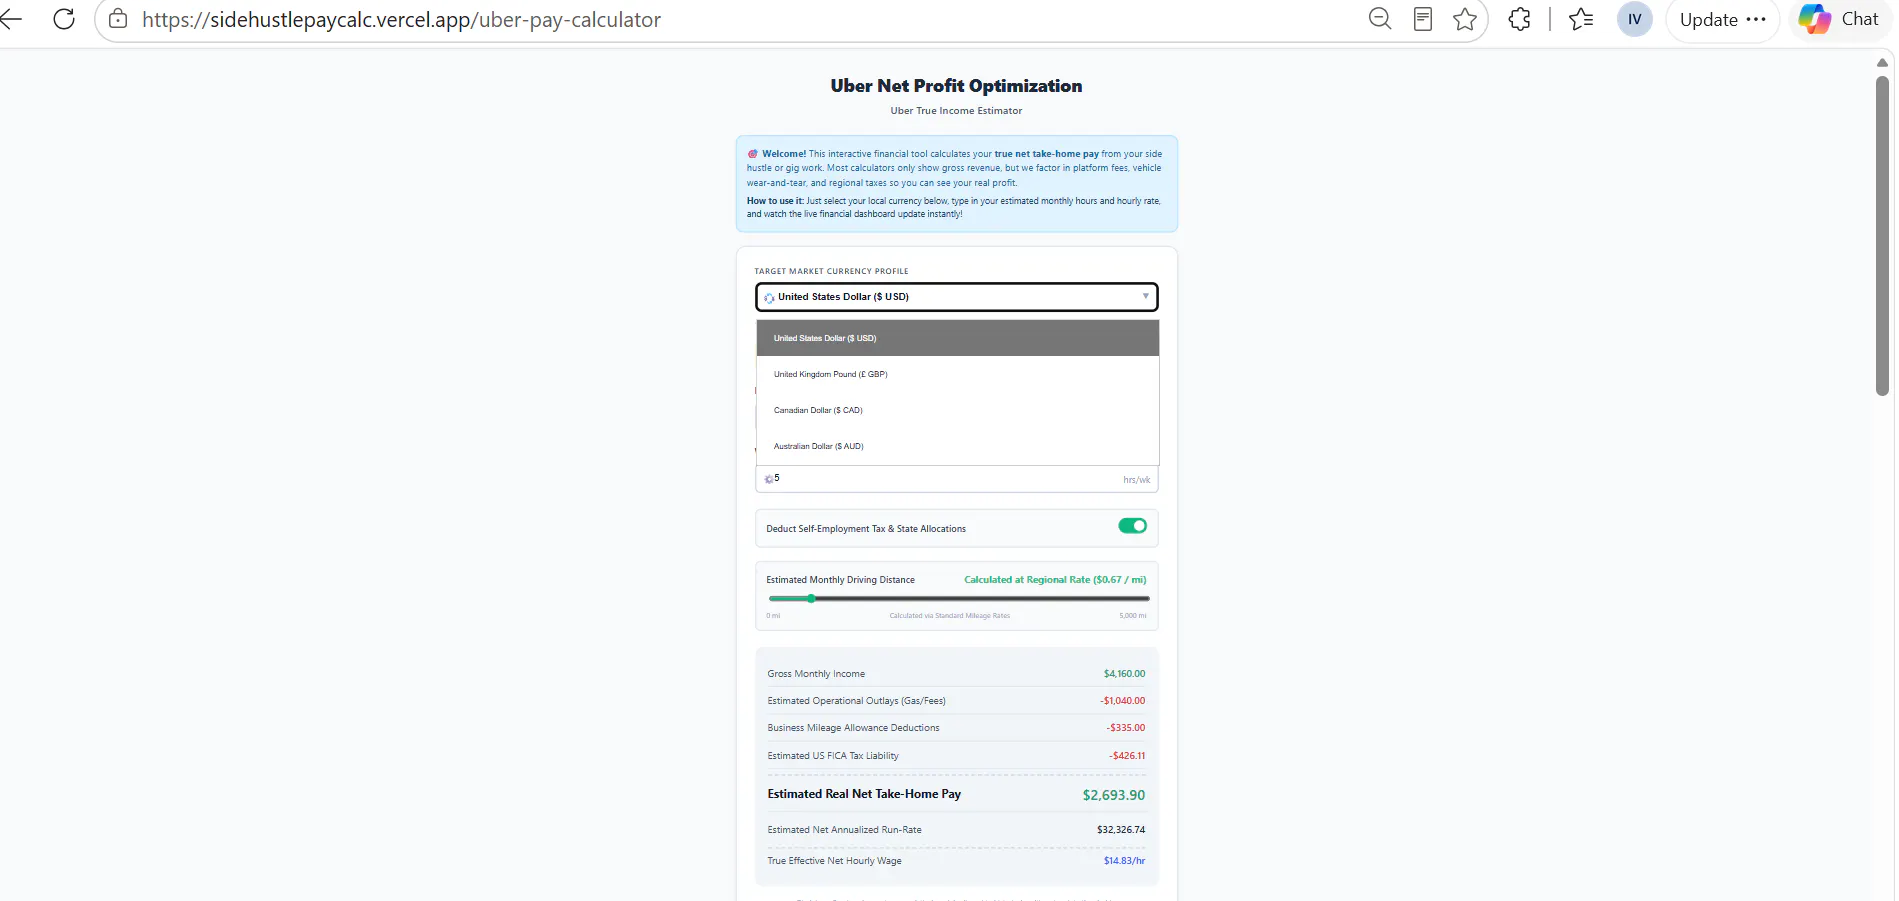Screen dimensions: 1899x901
Task: Toggle Deduct Self-Employment Tax switch
Action: coord(1132,526)
